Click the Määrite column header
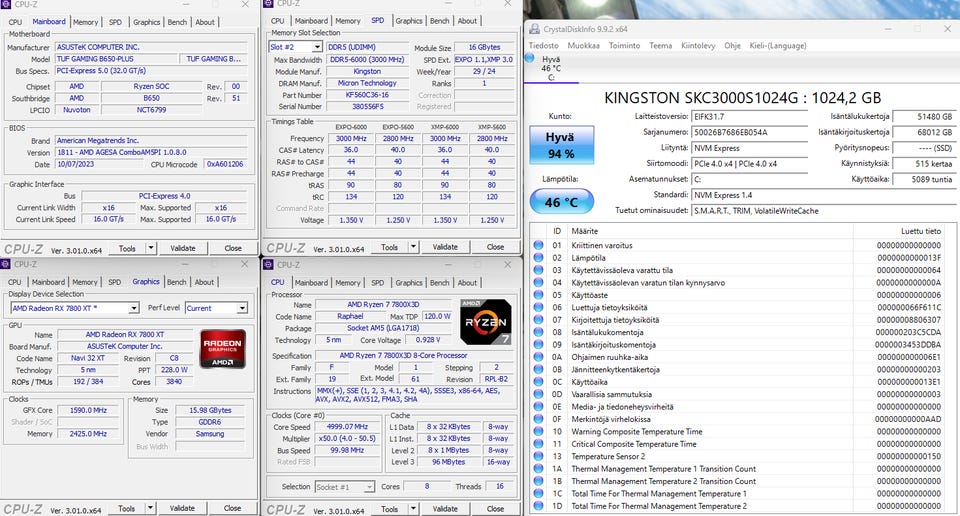 [585, 231]
